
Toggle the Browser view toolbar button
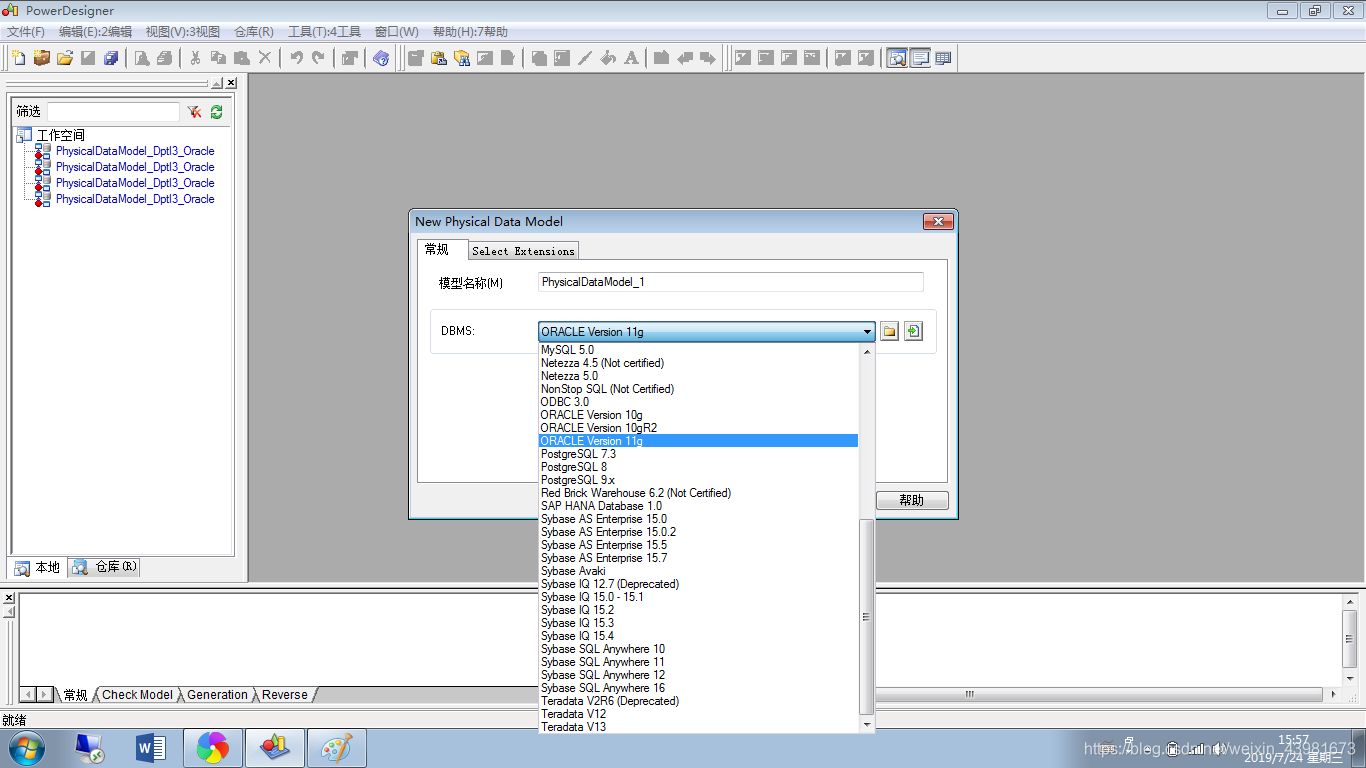(897, 58)
